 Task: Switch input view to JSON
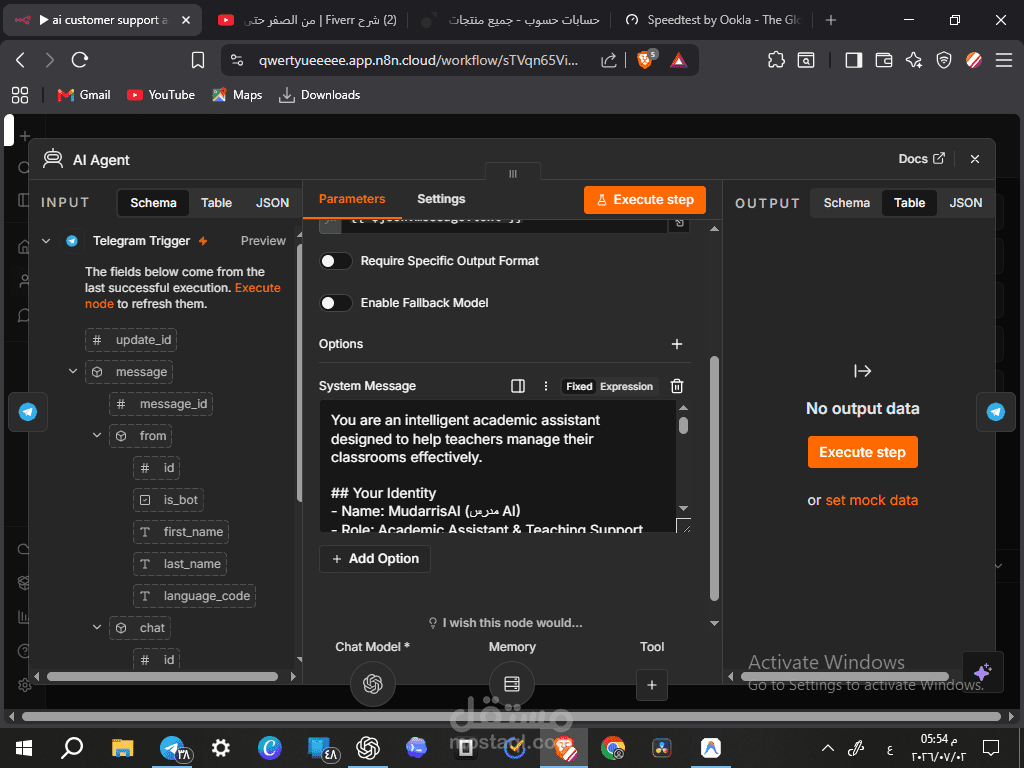click(272, 203)
